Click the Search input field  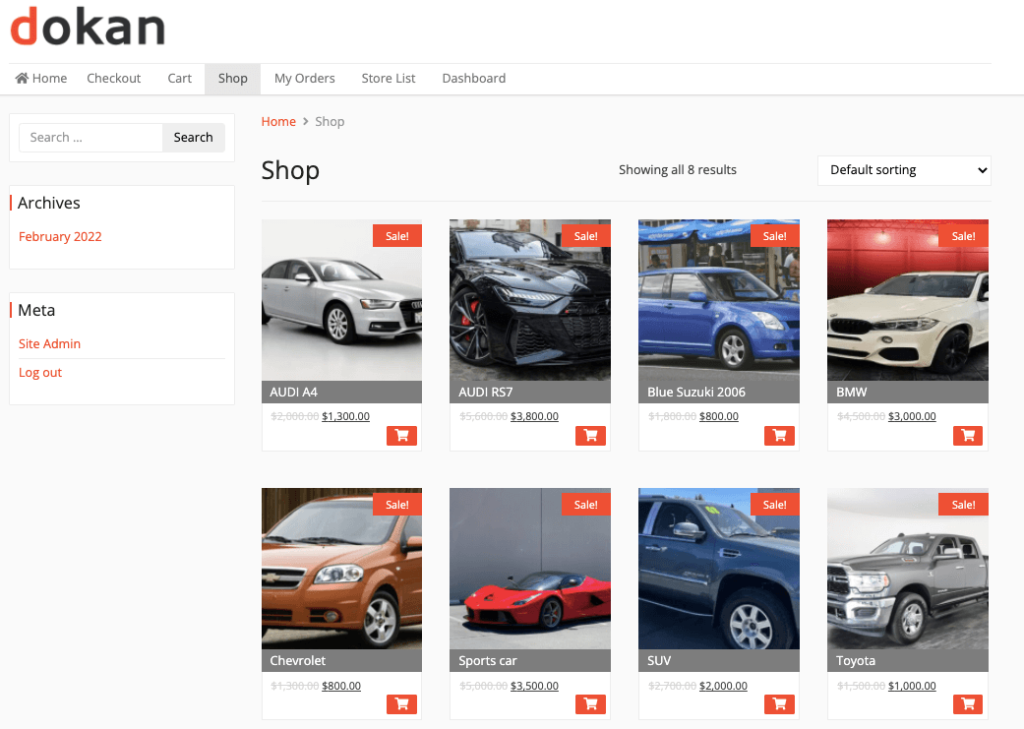pyautogui.click(x=91, y=138)
